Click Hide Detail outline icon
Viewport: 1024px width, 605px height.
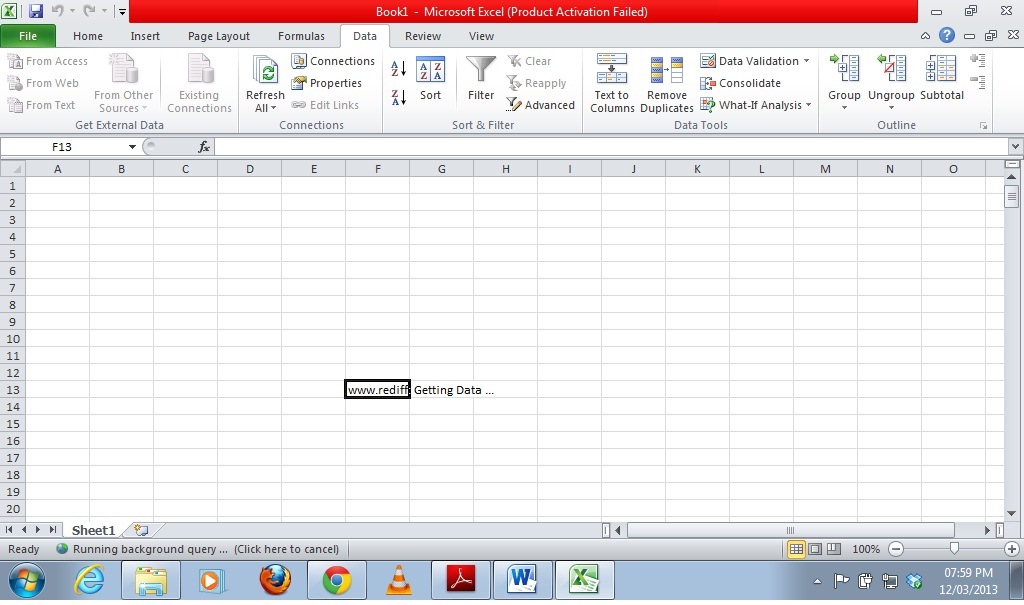[x=978, y=82]
